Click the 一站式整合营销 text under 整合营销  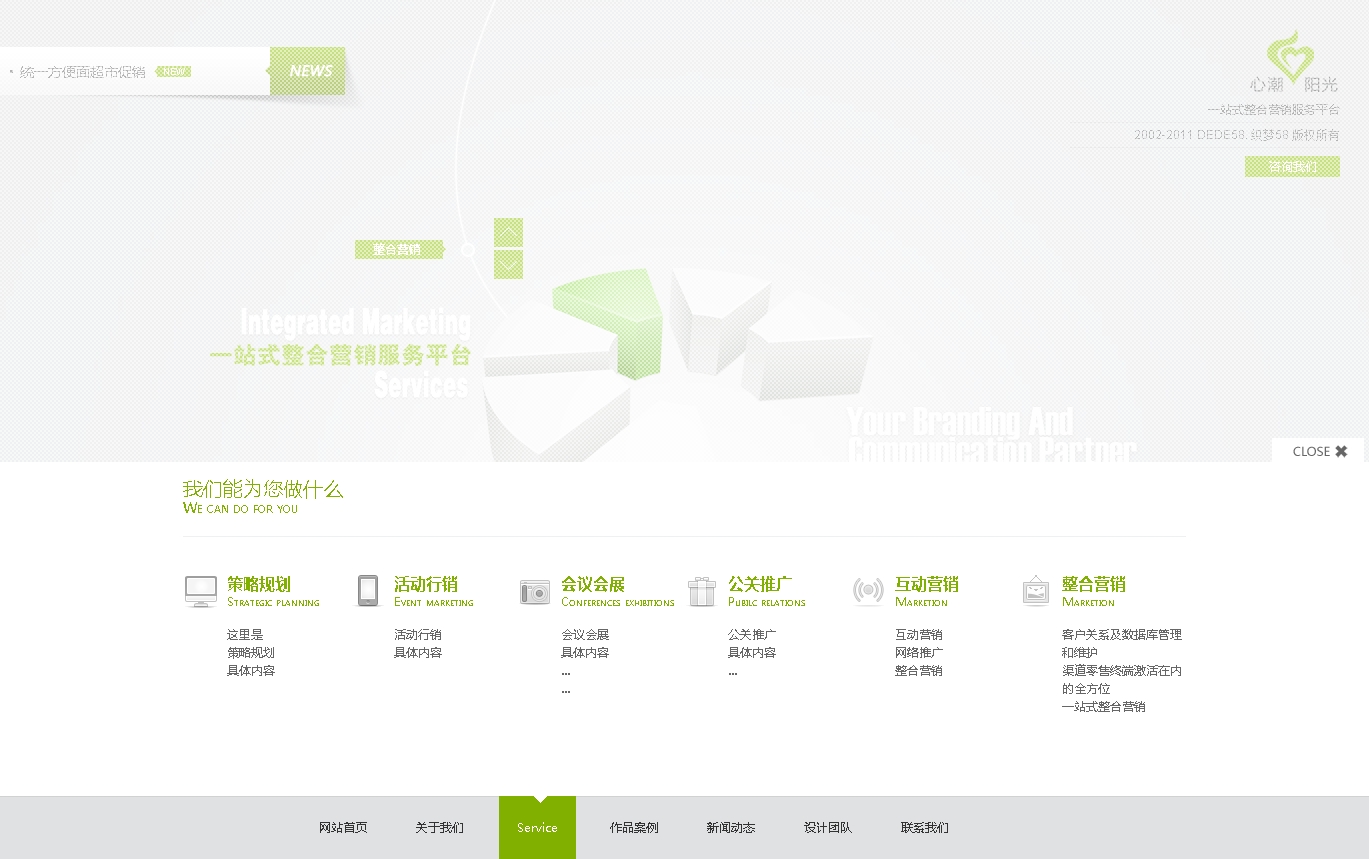(x=1104, y=707)
